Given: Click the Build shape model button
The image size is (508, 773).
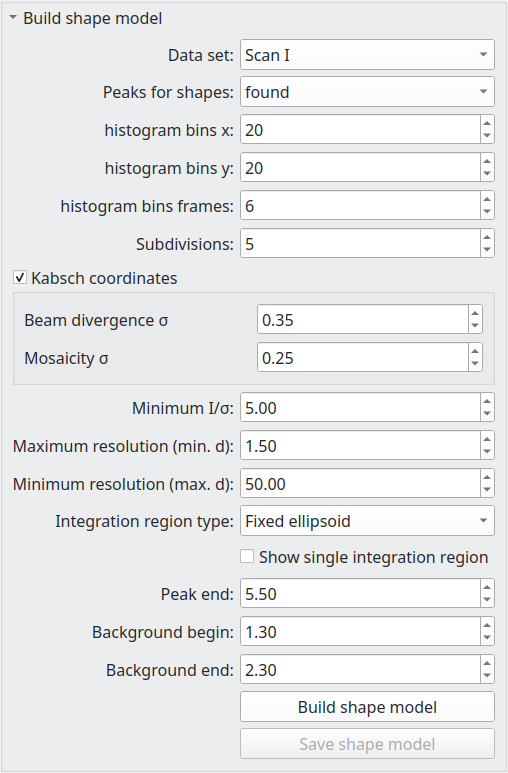Looking at the screenshot, I should (x=367, y=706).
